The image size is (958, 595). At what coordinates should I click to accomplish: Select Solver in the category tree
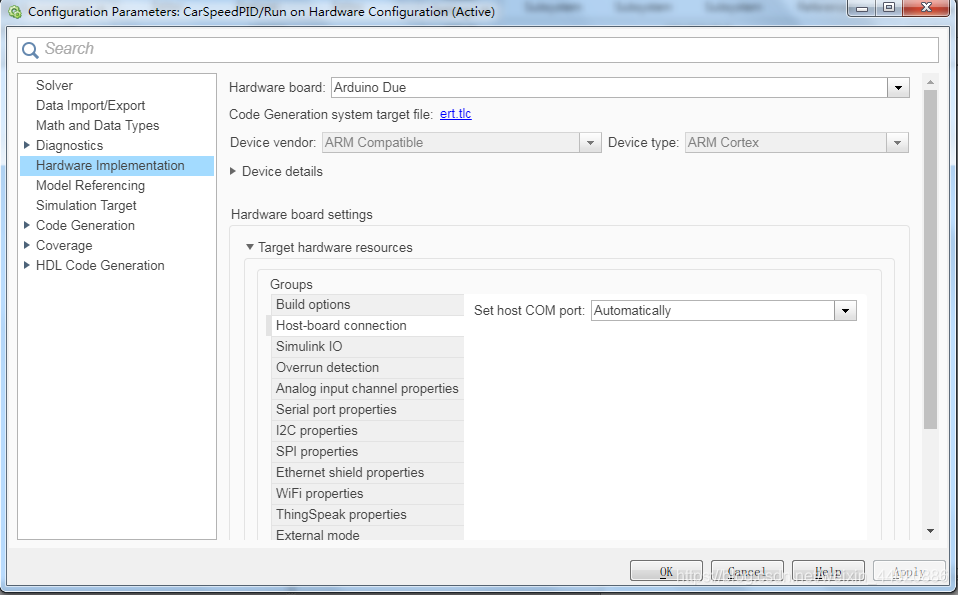pos(54,86)
